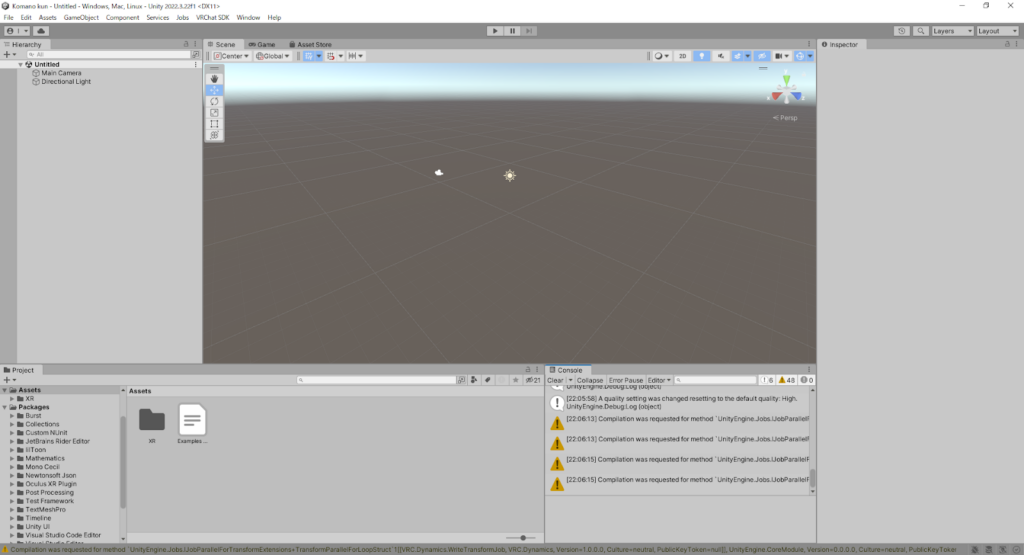Viewport: 1024px width, 555px height.
Task: Click the orientation gizmo in Scene view
Action: [786, 91]
